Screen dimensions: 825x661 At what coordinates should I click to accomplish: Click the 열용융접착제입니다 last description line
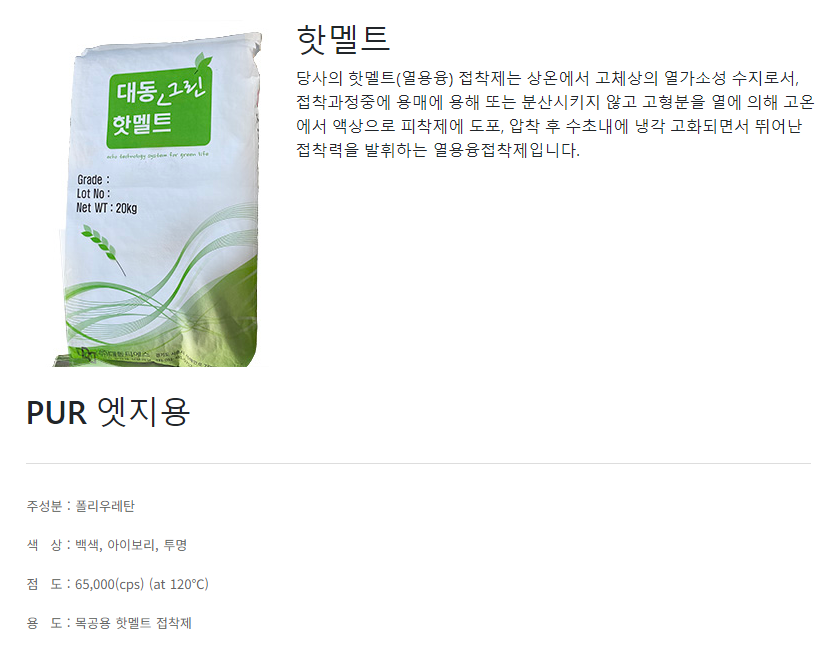[x=438, y=151]
